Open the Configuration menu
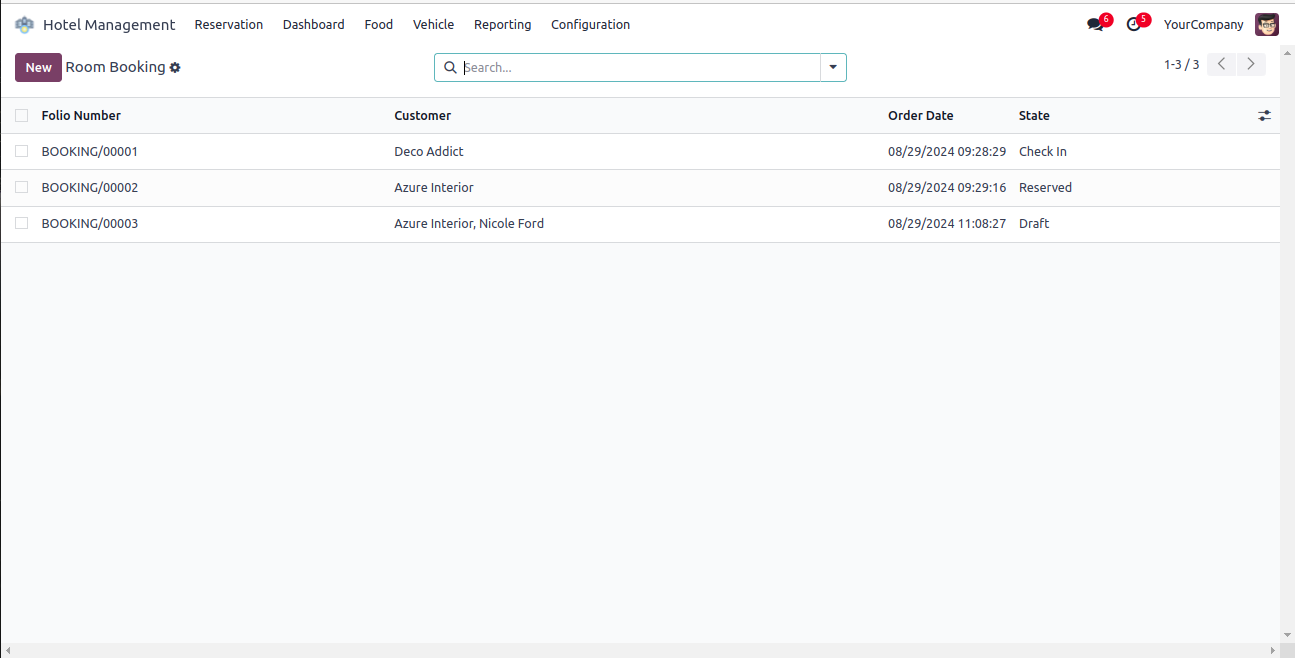The image size is (1295, 658). click(591, 25)
